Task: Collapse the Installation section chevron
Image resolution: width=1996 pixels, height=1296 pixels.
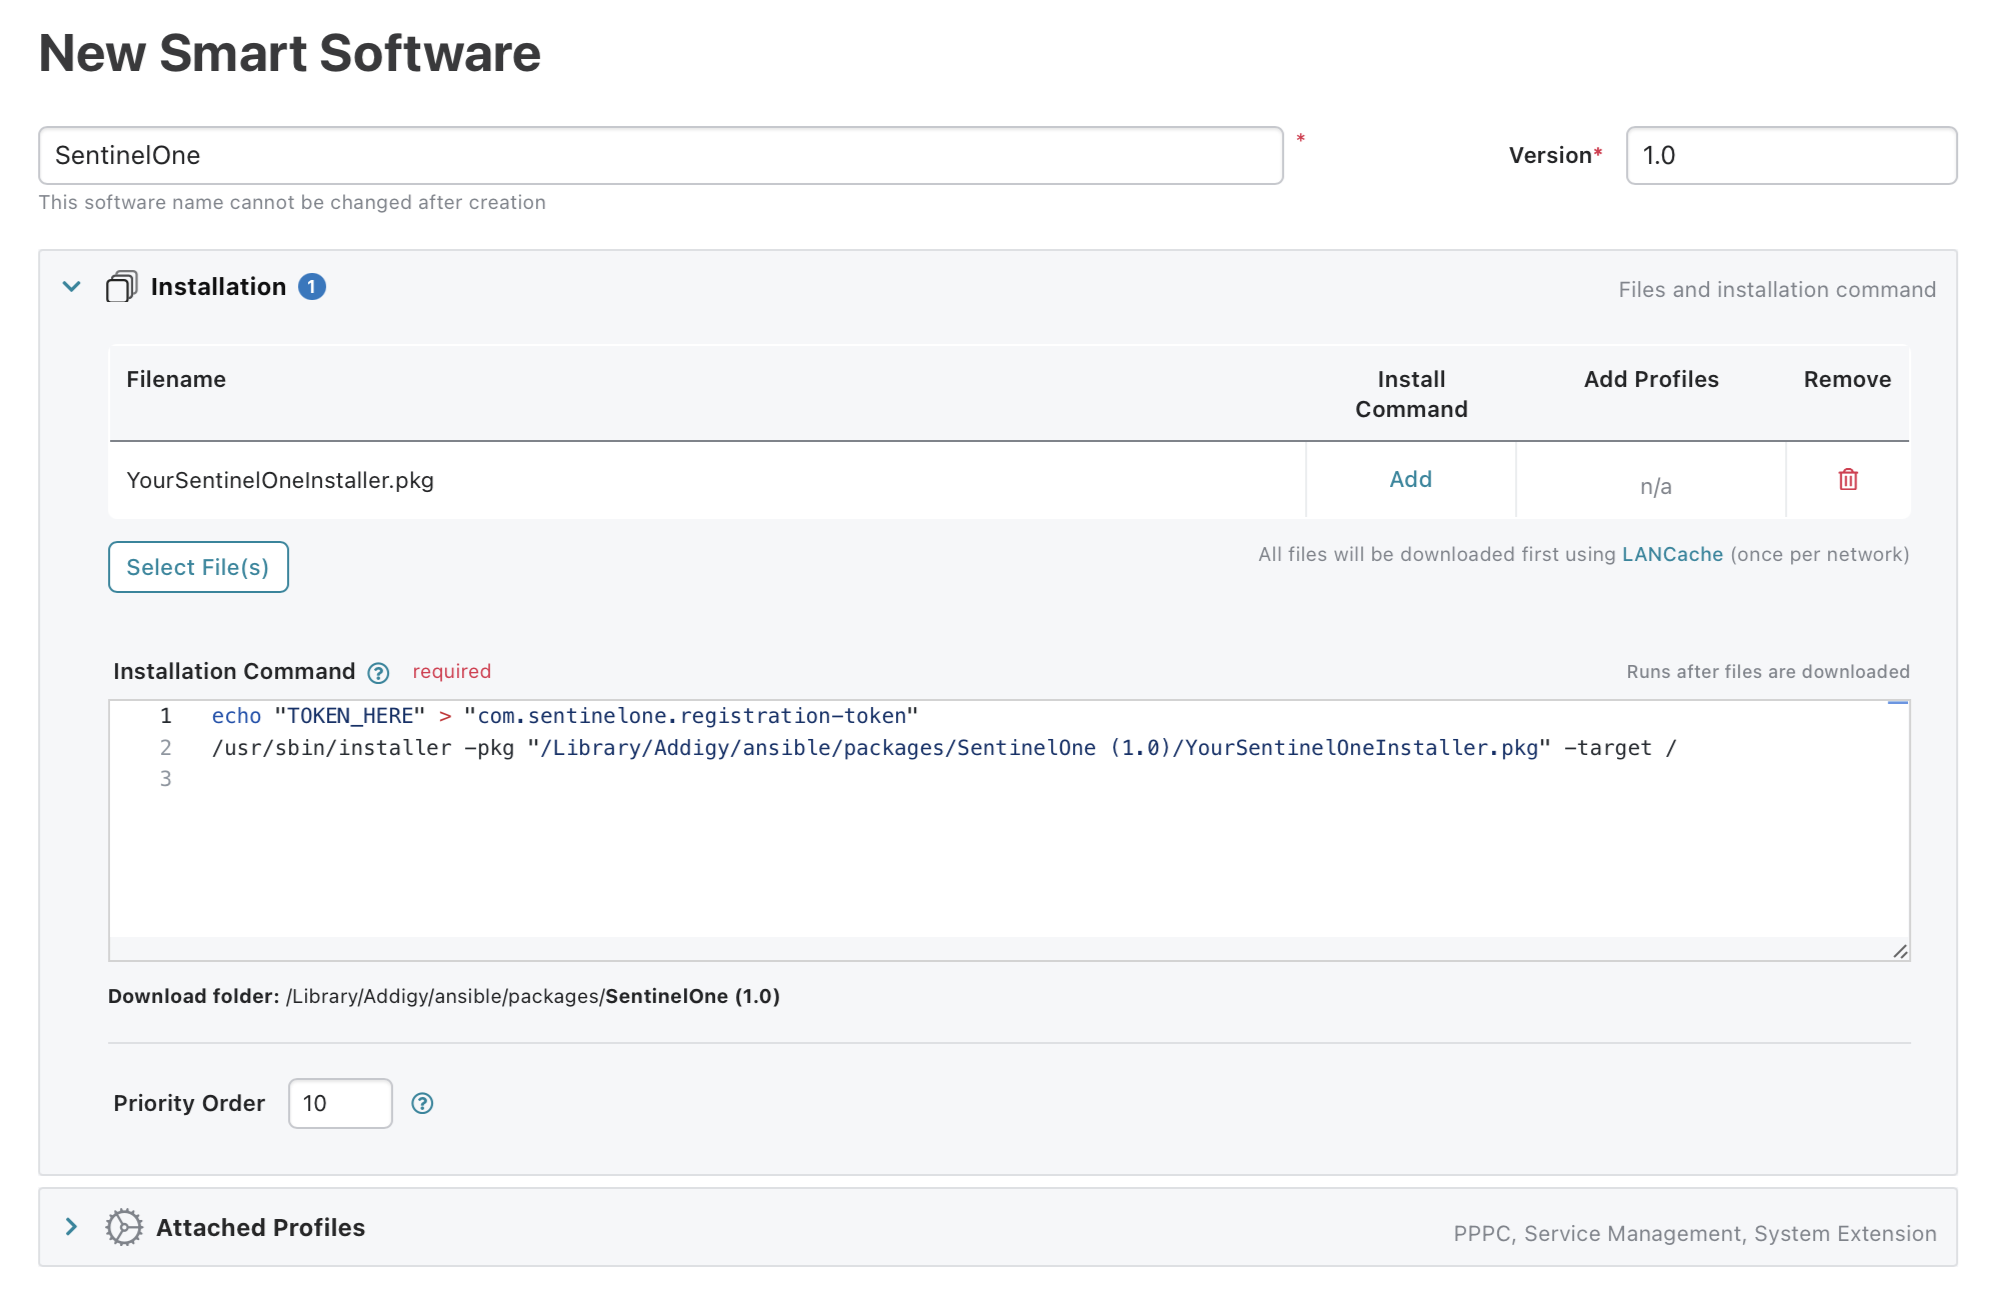Action: [72, 287]
